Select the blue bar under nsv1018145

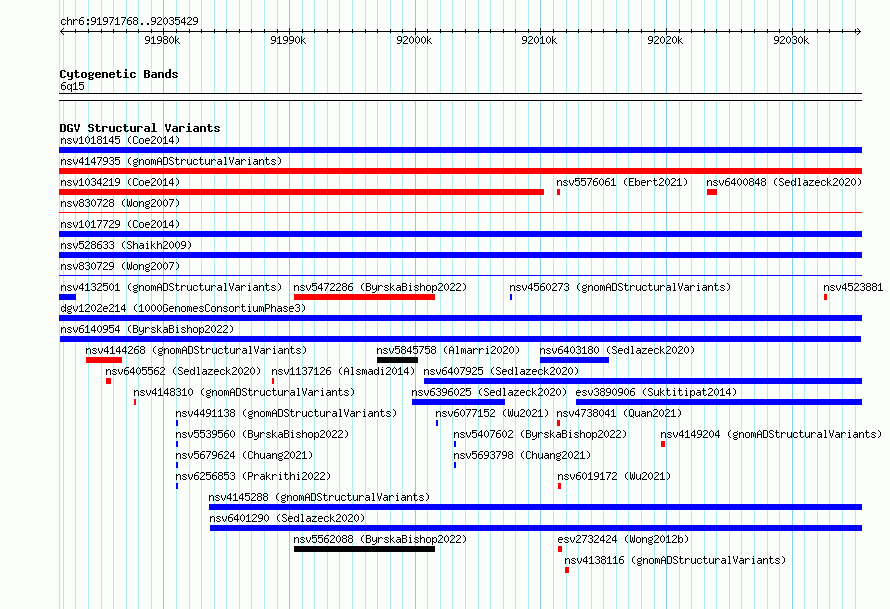[460, 150]
